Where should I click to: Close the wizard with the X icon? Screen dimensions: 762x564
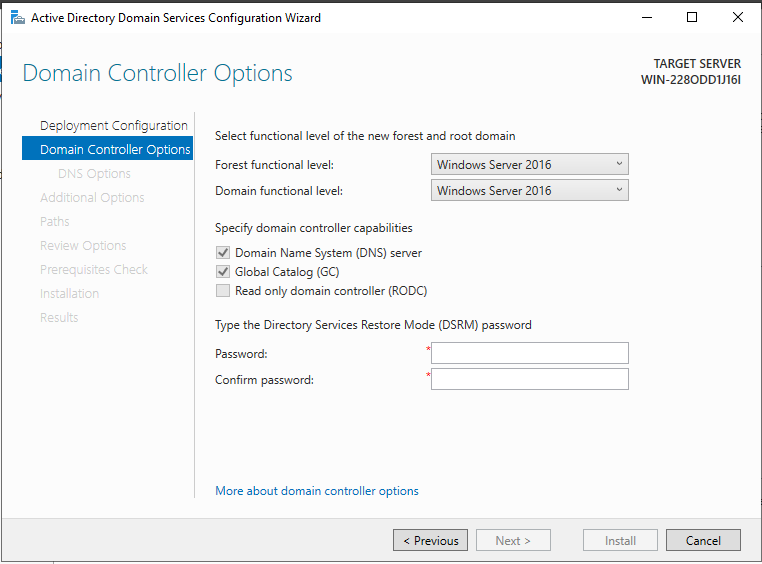[738, 17]
